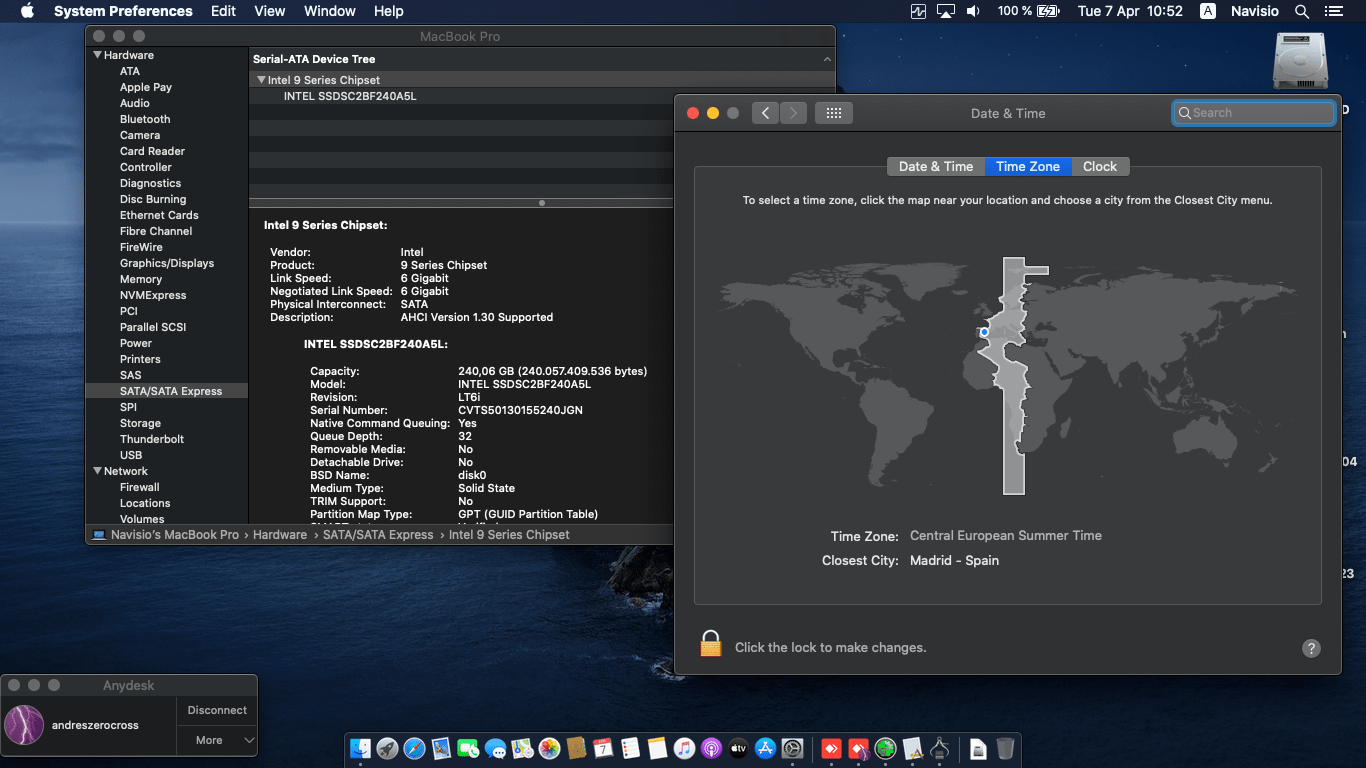The height and width of the screenshot is (768, 1366).
Task: Open the Trash in the Dock
Action: pos(1006,748)
